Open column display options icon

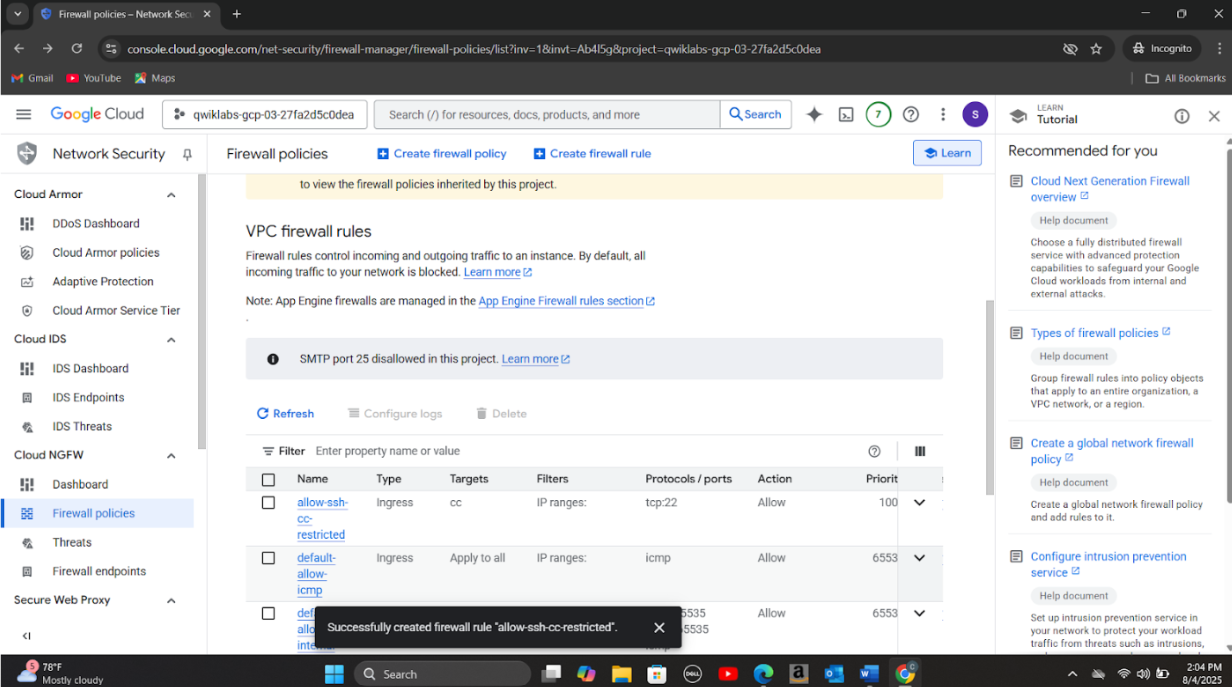(920, 451)
